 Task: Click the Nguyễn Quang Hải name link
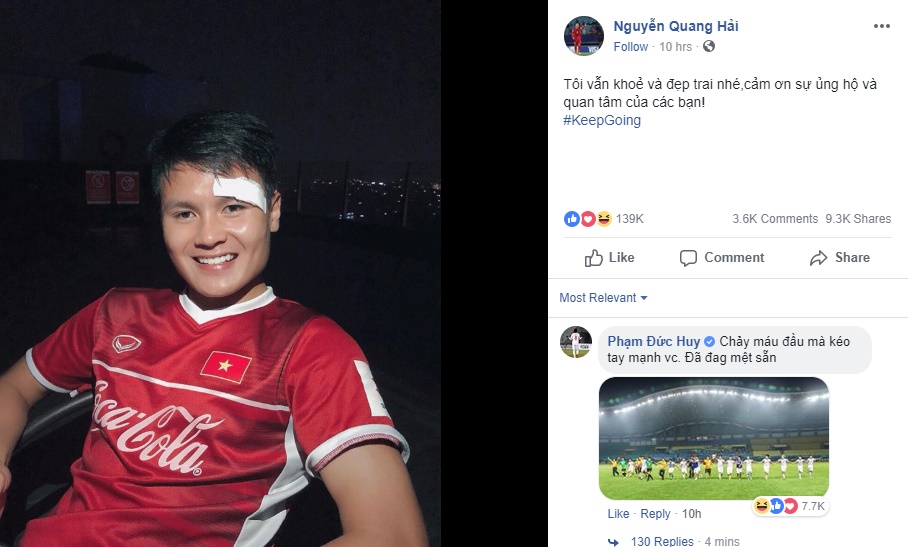point(676,26)
